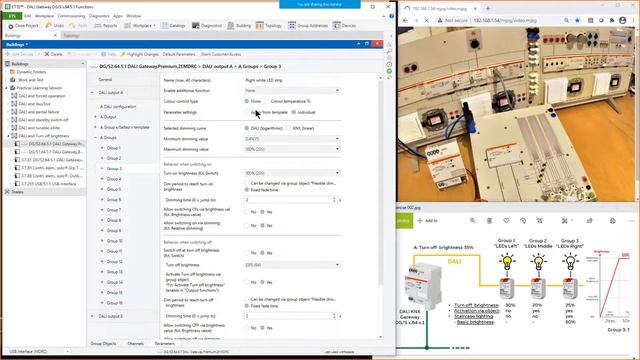
Task: Select Colour temperature Tc radio option
Action: pos(267,101)
